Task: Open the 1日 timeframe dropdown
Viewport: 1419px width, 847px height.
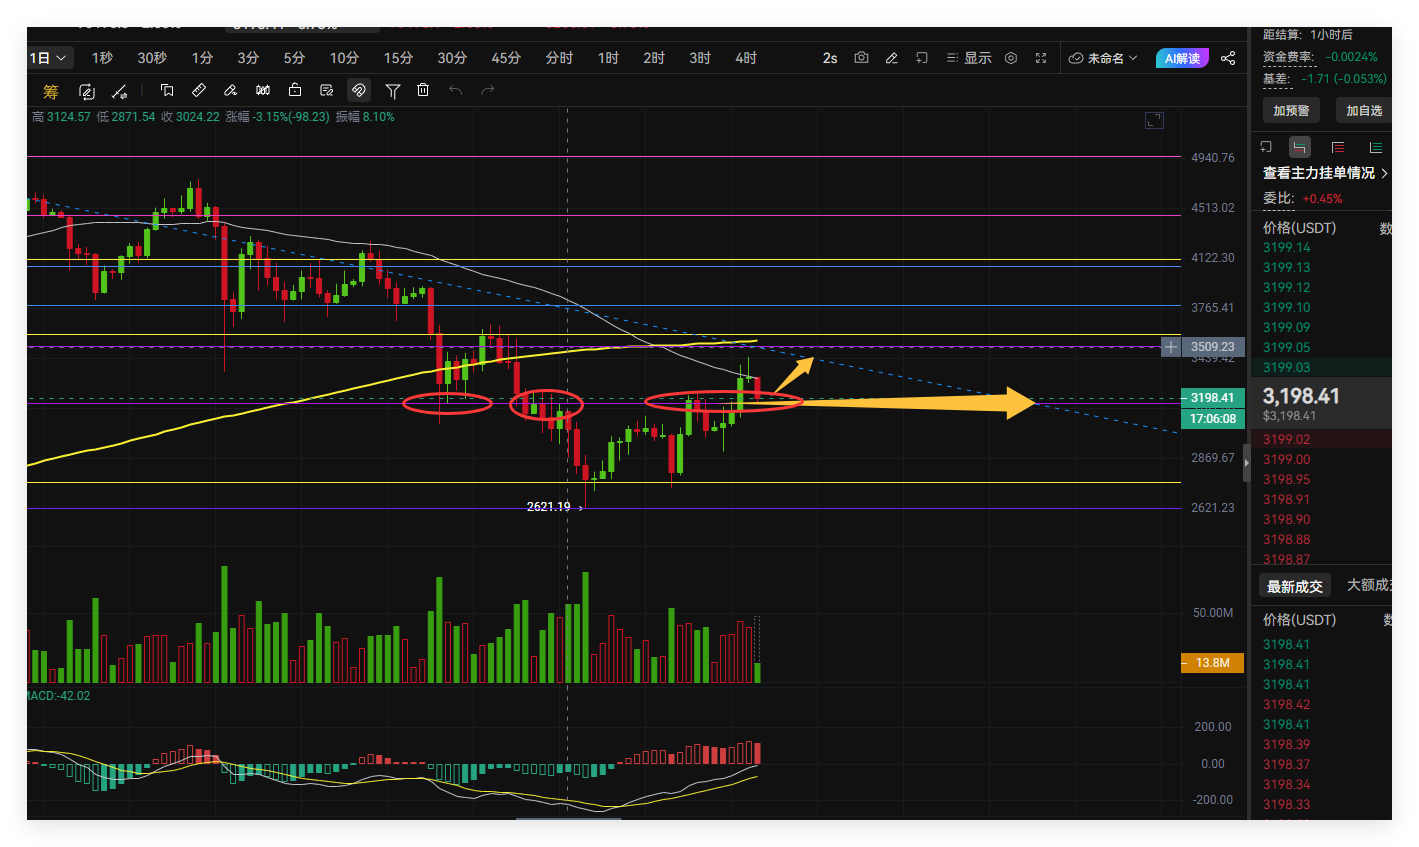Action: pos(48,58)
